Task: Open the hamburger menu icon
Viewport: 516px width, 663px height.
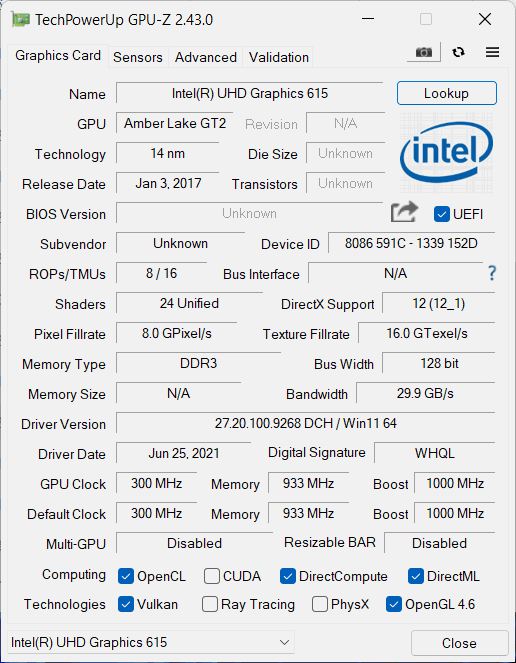Action: click(x=492, y=52)
